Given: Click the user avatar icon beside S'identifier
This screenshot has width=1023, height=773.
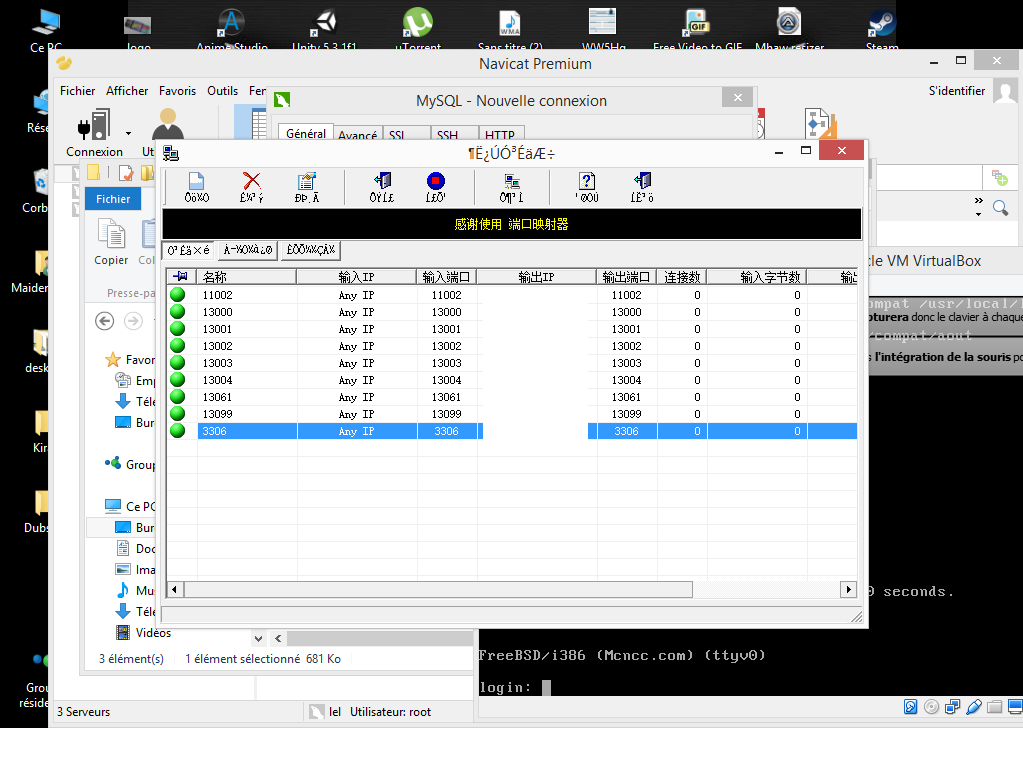Looking at the screenshot, I should [x=1005, y=91].
